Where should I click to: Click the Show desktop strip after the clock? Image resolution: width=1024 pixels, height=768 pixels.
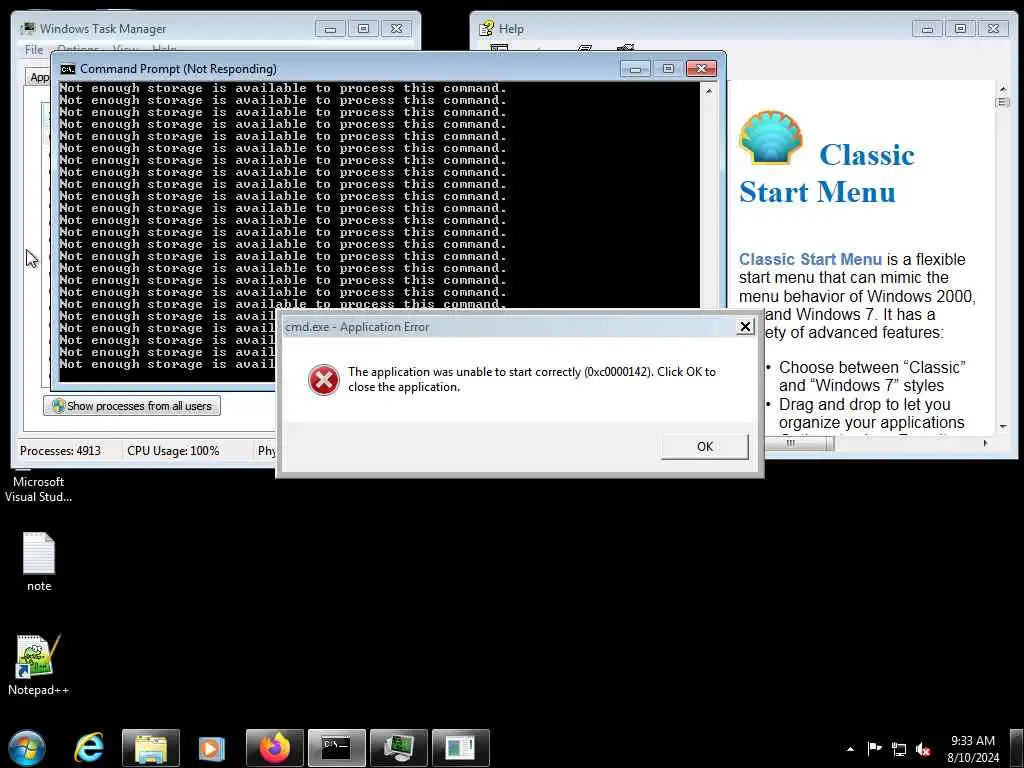tap(1017, 748)
